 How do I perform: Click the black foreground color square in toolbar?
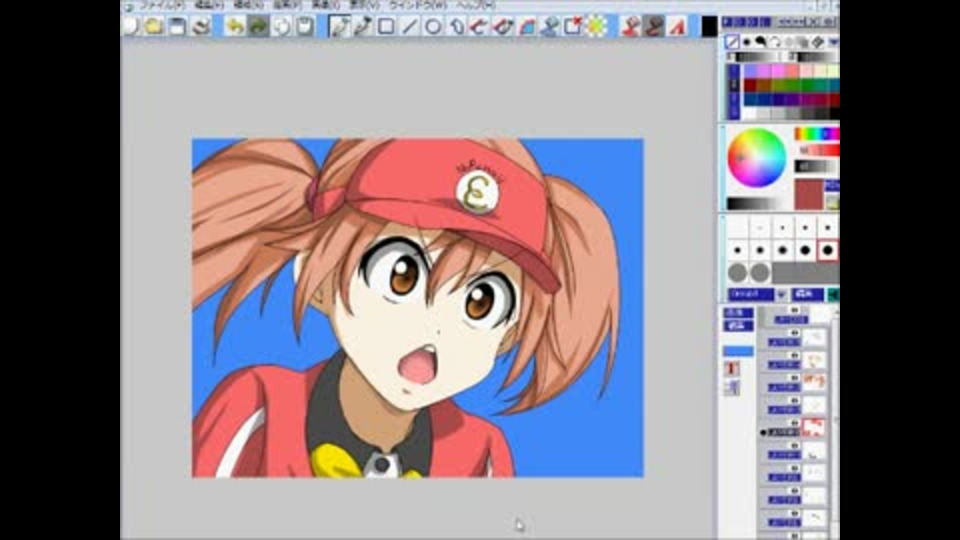pyautogui.click(x=709, y=26)
